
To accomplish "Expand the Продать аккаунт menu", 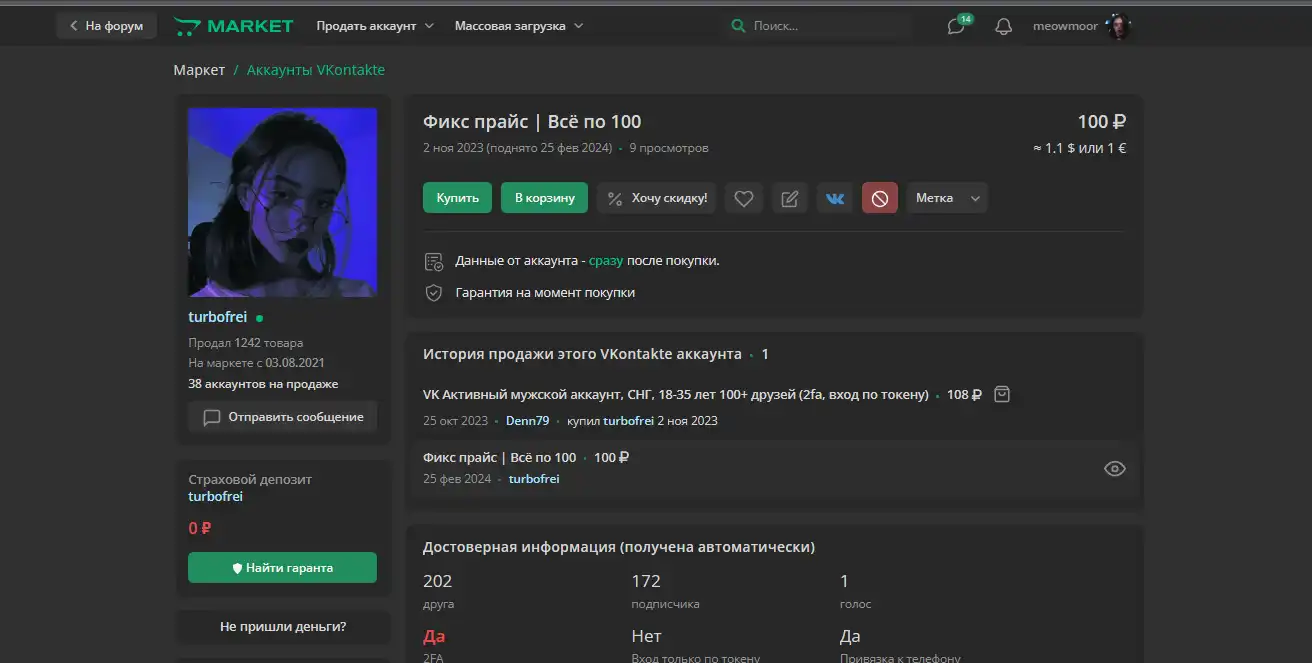I will pos(375,26).
